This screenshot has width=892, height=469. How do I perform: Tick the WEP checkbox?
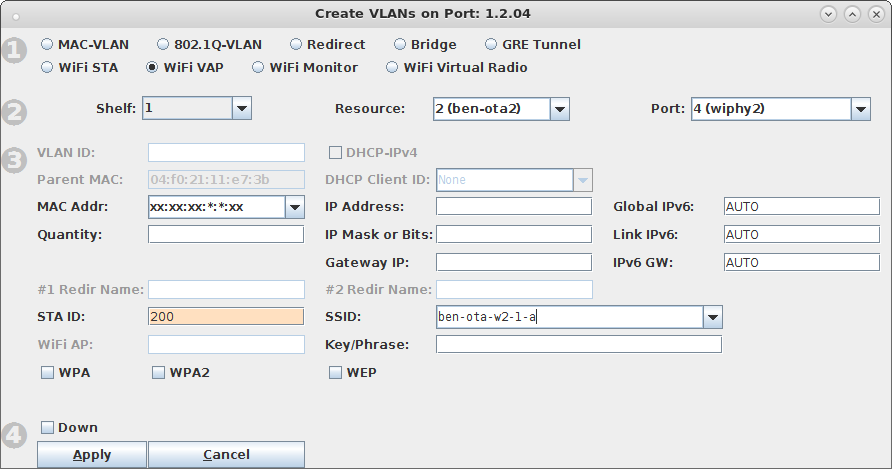[336, 373]
